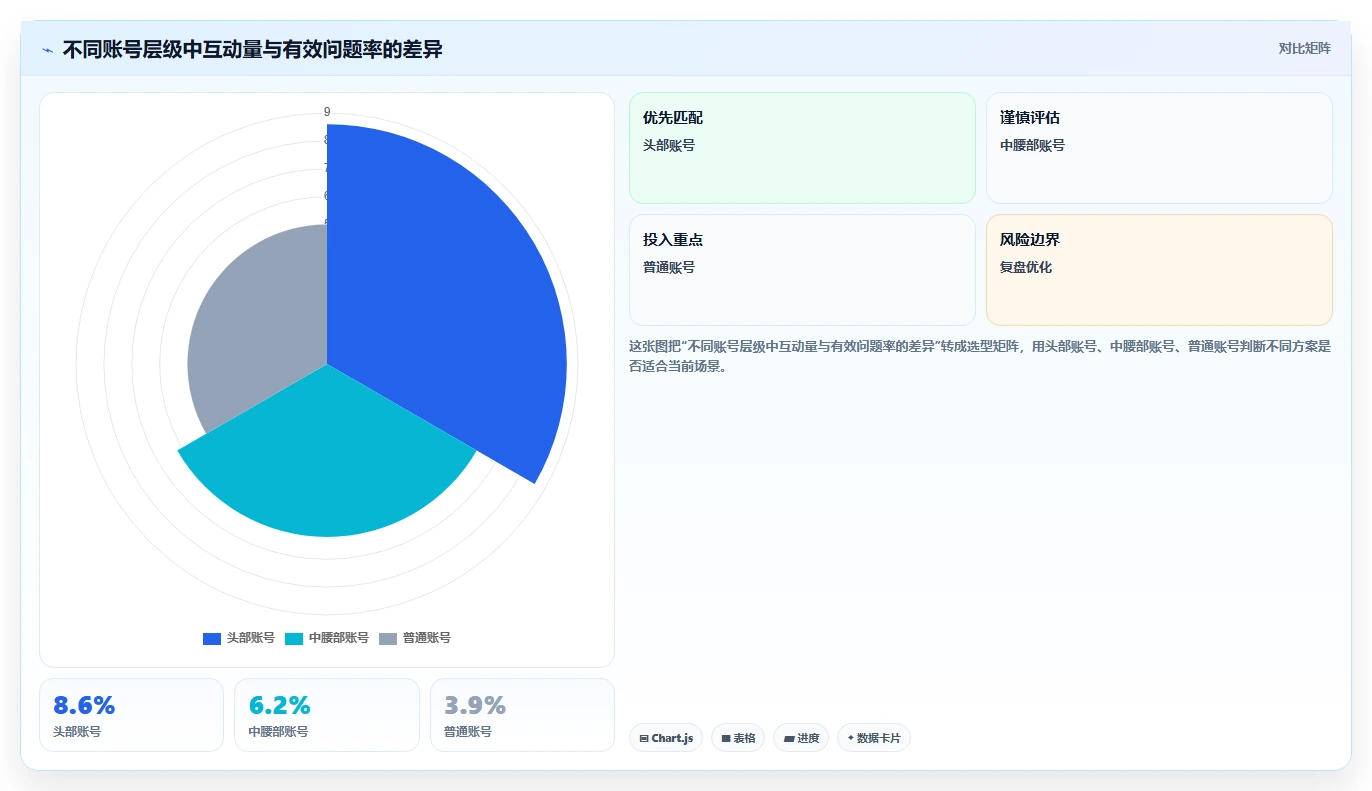The image size is (1372, 791).
Task: Click the description paragraph starting 这张图把
Action: pos(980,356)
